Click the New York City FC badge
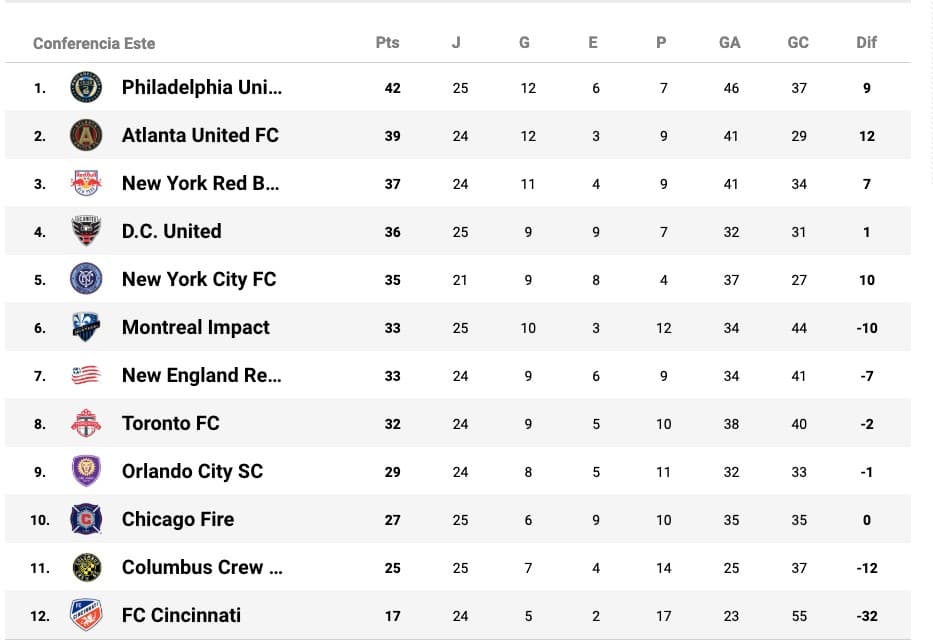The width and height of the screenshot is (933, 643). [86, 279]
